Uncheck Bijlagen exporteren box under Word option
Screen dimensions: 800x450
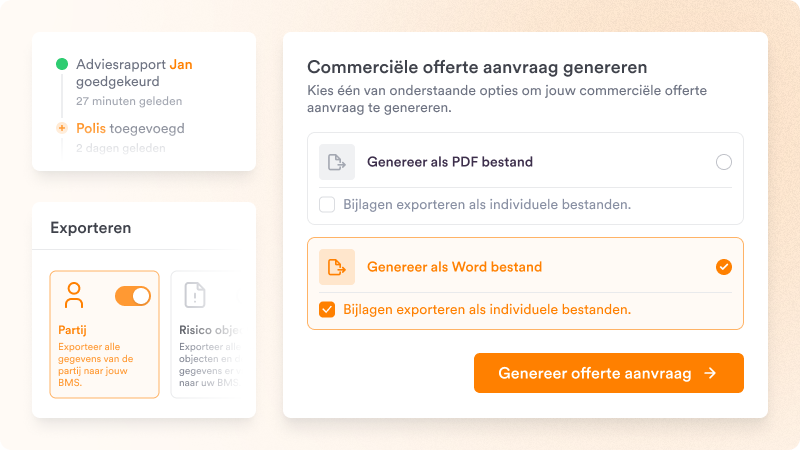327,309
